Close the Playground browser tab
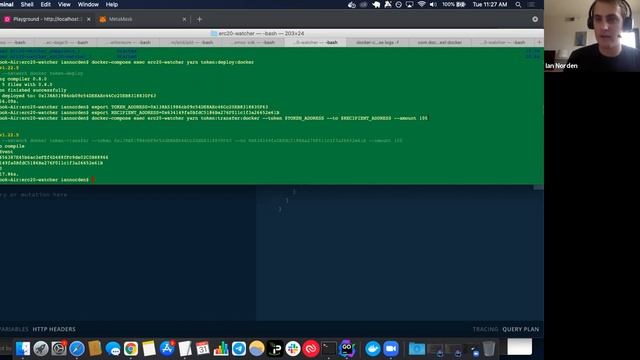Screen dimensions: 640x360 pyautogui.click(x=89, y=19)
